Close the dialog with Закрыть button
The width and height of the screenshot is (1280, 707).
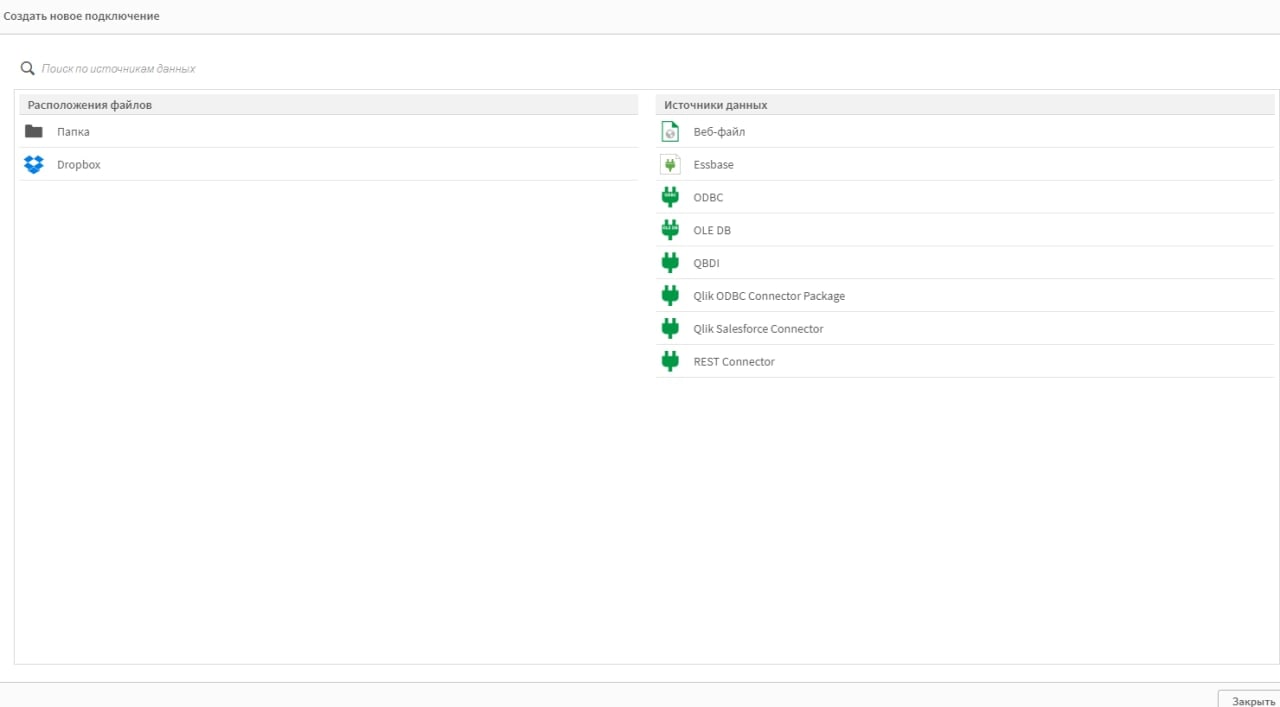pyautogui.click(x=1249, y=701)
